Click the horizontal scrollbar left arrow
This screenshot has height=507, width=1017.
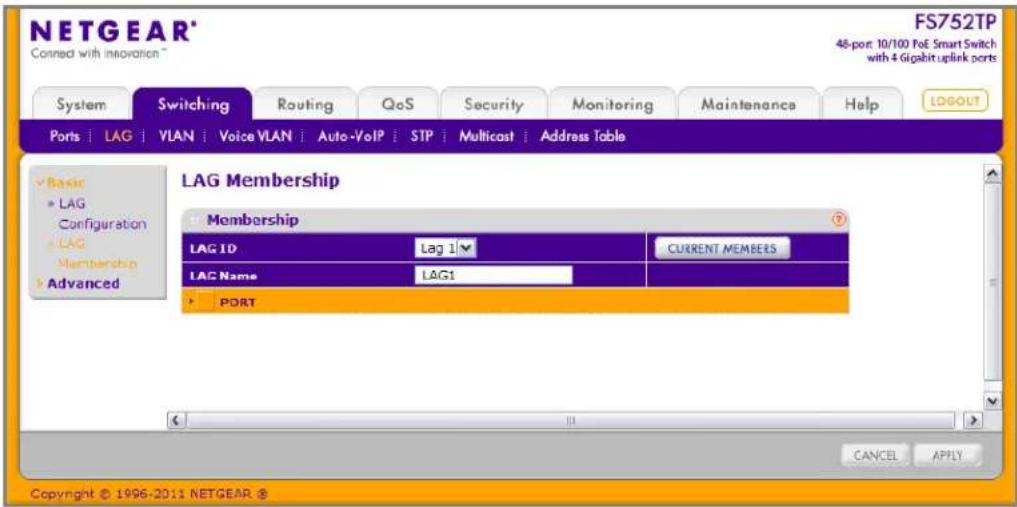(174, 419)
